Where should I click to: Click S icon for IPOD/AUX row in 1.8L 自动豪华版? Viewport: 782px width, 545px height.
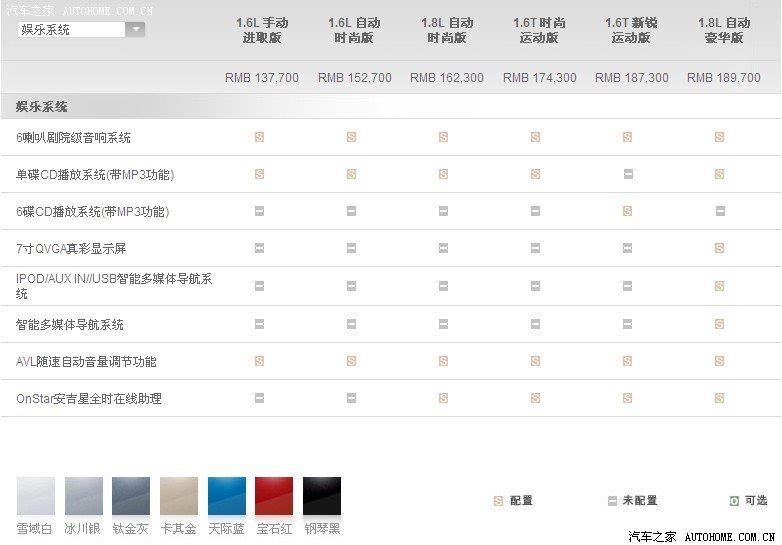[x=719, y=286]
